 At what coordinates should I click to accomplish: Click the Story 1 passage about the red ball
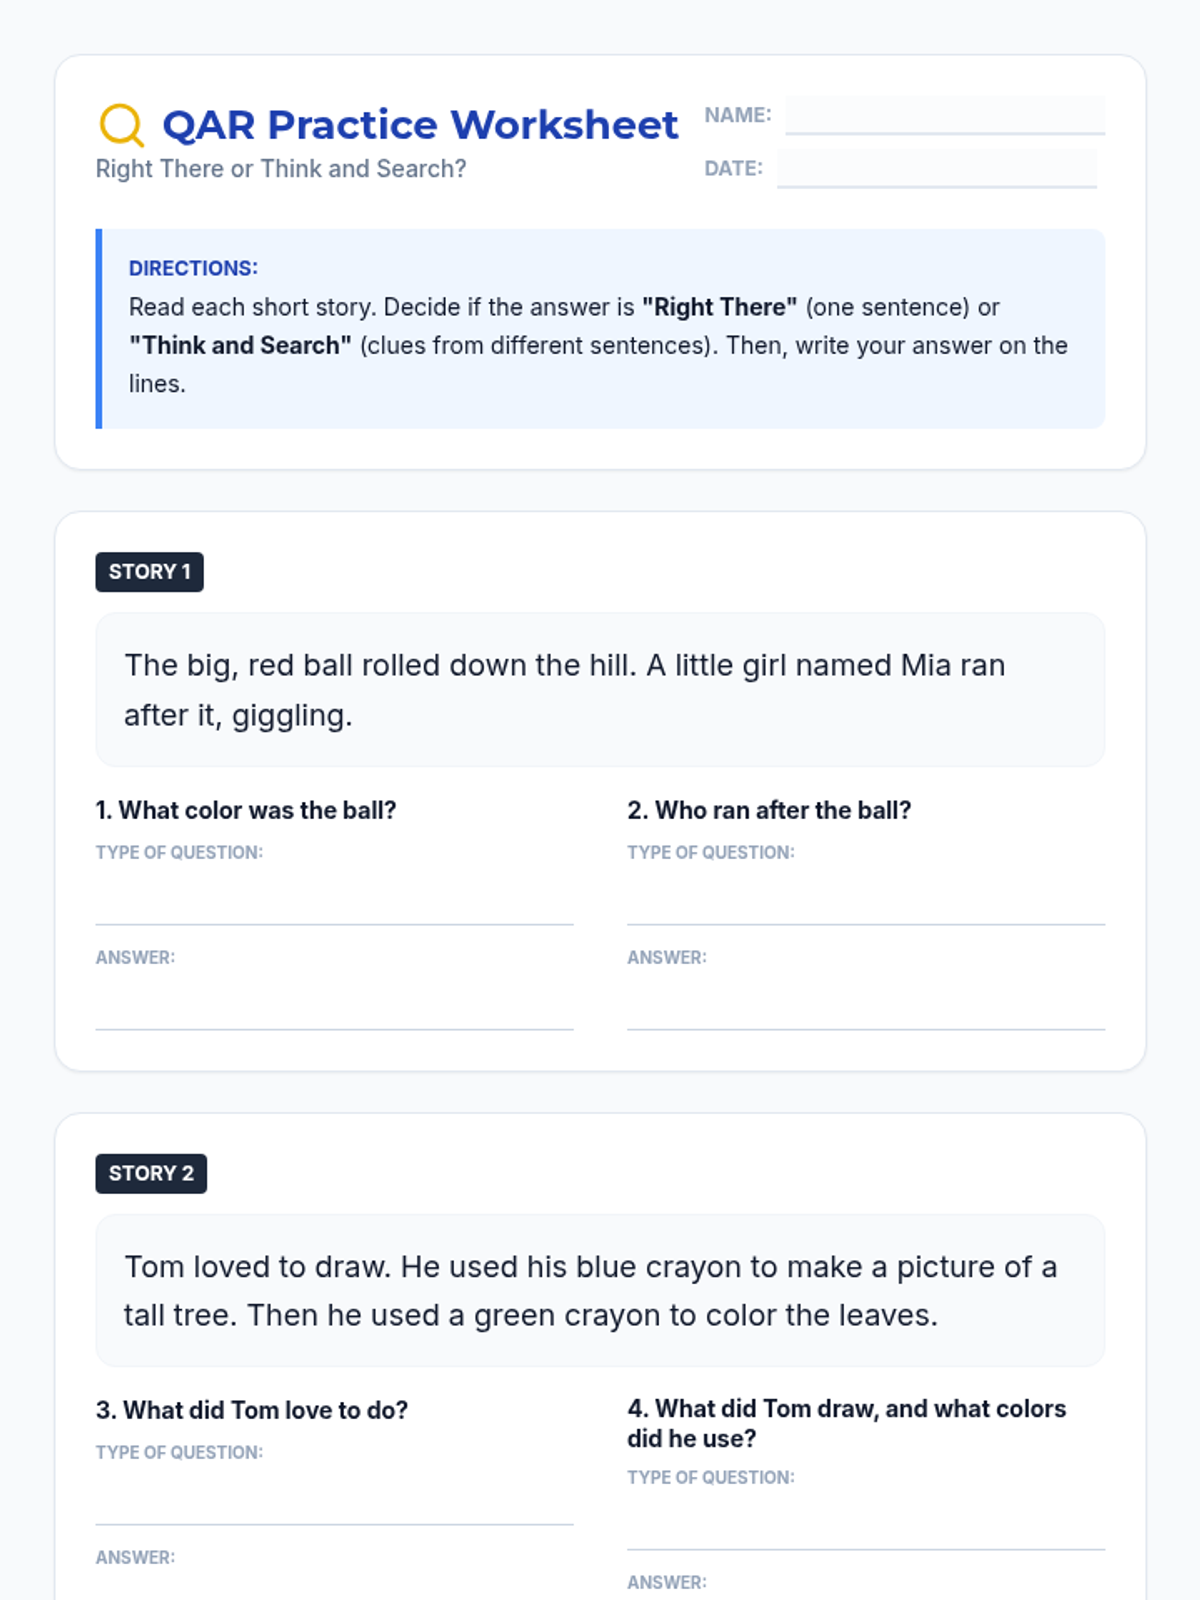(600, 690)
